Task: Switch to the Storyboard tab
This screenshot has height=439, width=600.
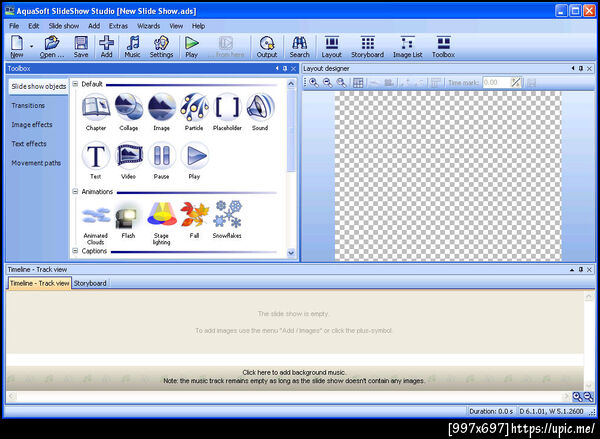Action: point(90,283)
